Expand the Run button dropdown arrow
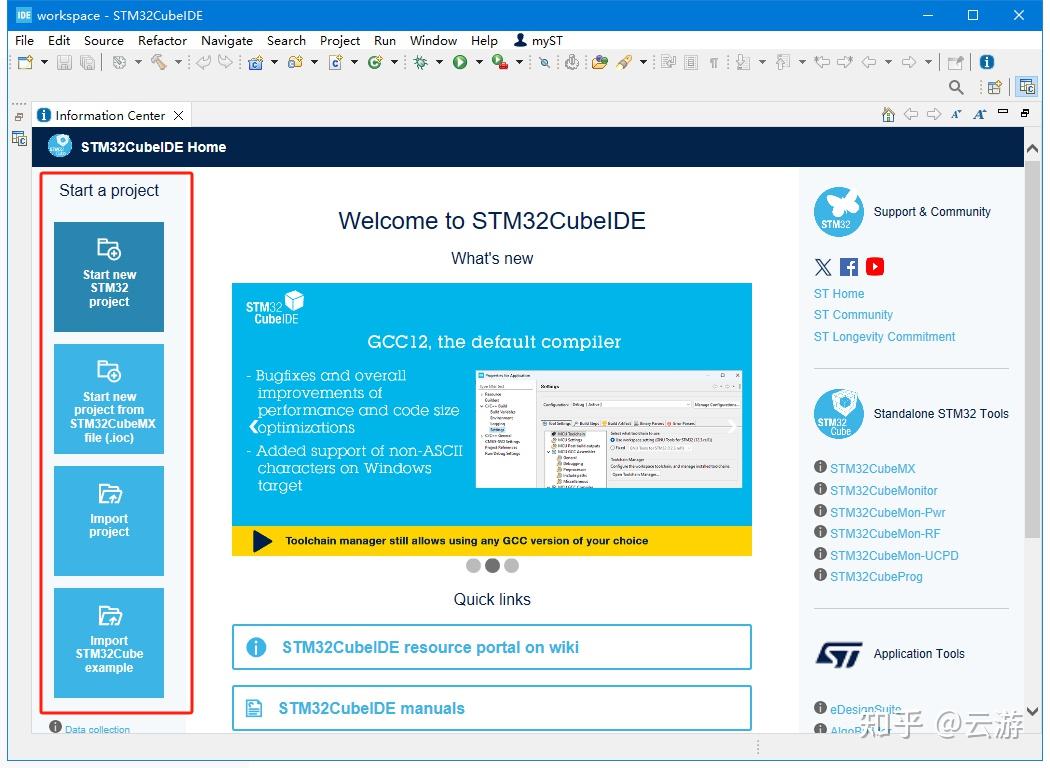The width and height of the screenshot is (1050, 768). tap(478, 62)
